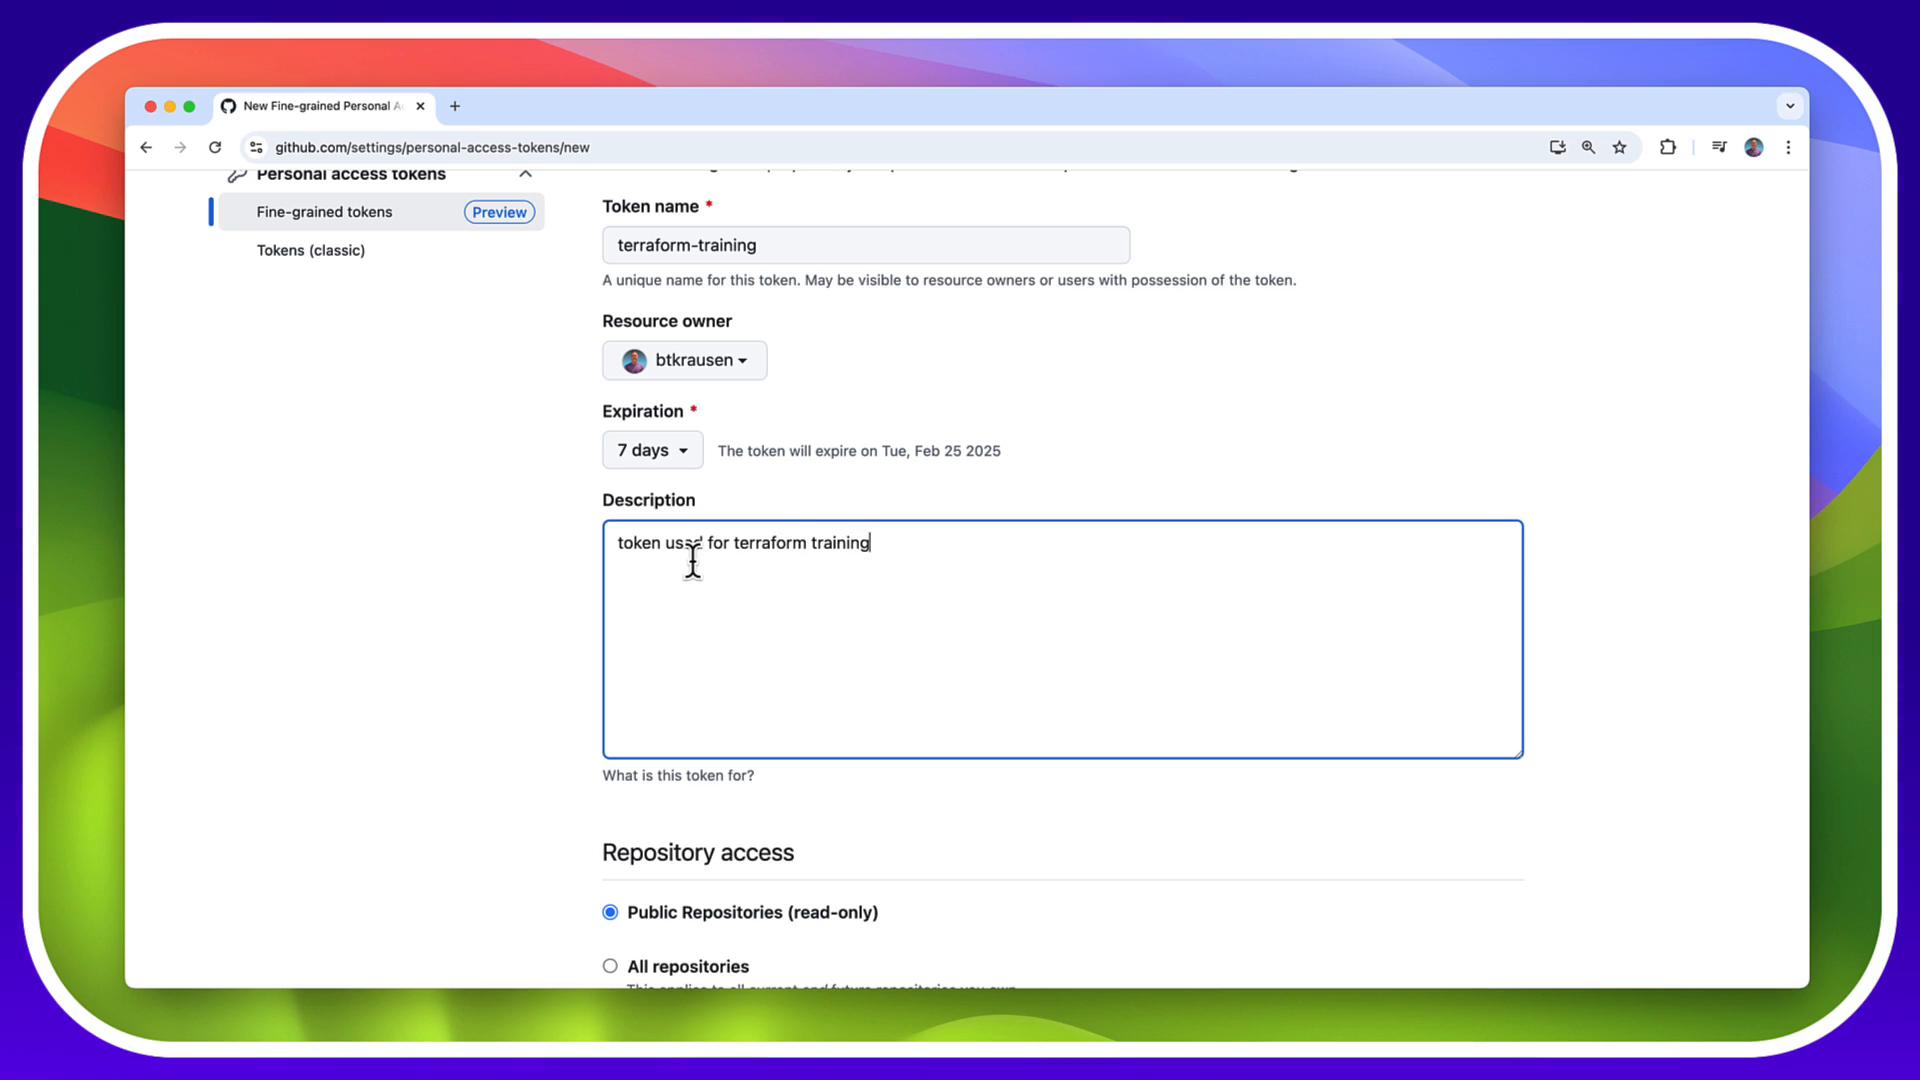Collapse the Personal access tokens section
1920x1080 pixels.
click(525, 174)
